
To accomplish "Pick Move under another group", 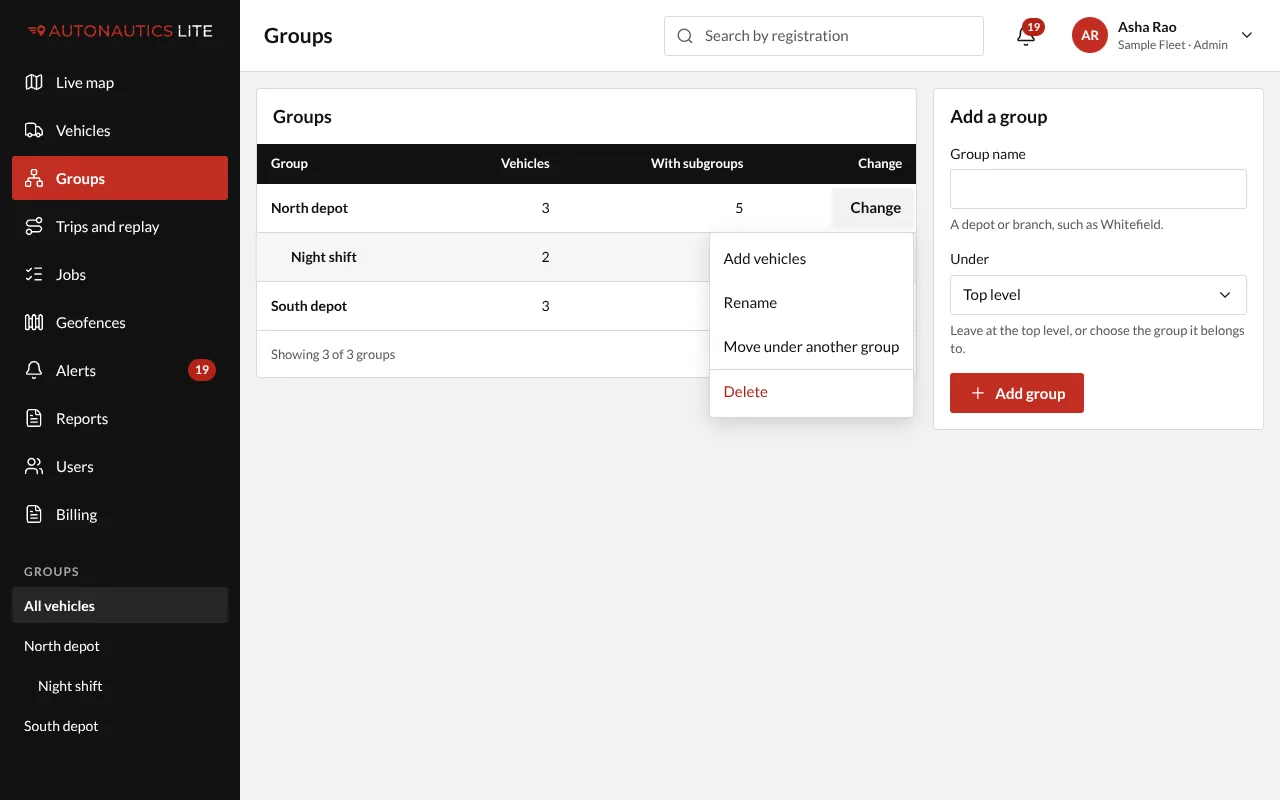I will 811,346.
